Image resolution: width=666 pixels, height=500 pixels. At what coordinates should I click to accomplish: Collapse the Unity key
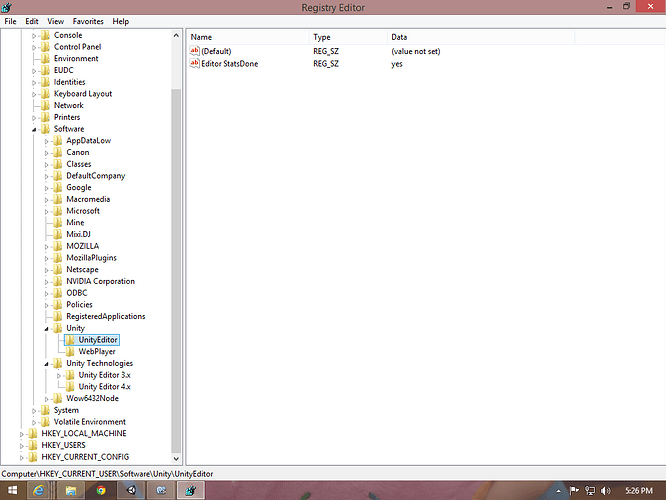click(46, 328)
